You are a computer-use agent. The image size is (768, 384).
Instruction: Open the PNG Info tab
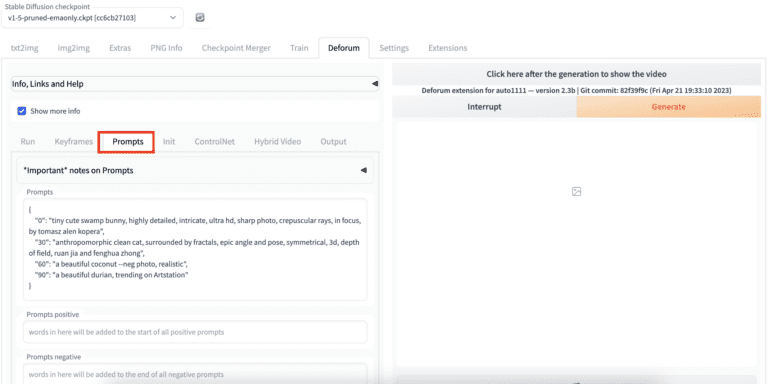pyautogui.click(x=166, y=48)
